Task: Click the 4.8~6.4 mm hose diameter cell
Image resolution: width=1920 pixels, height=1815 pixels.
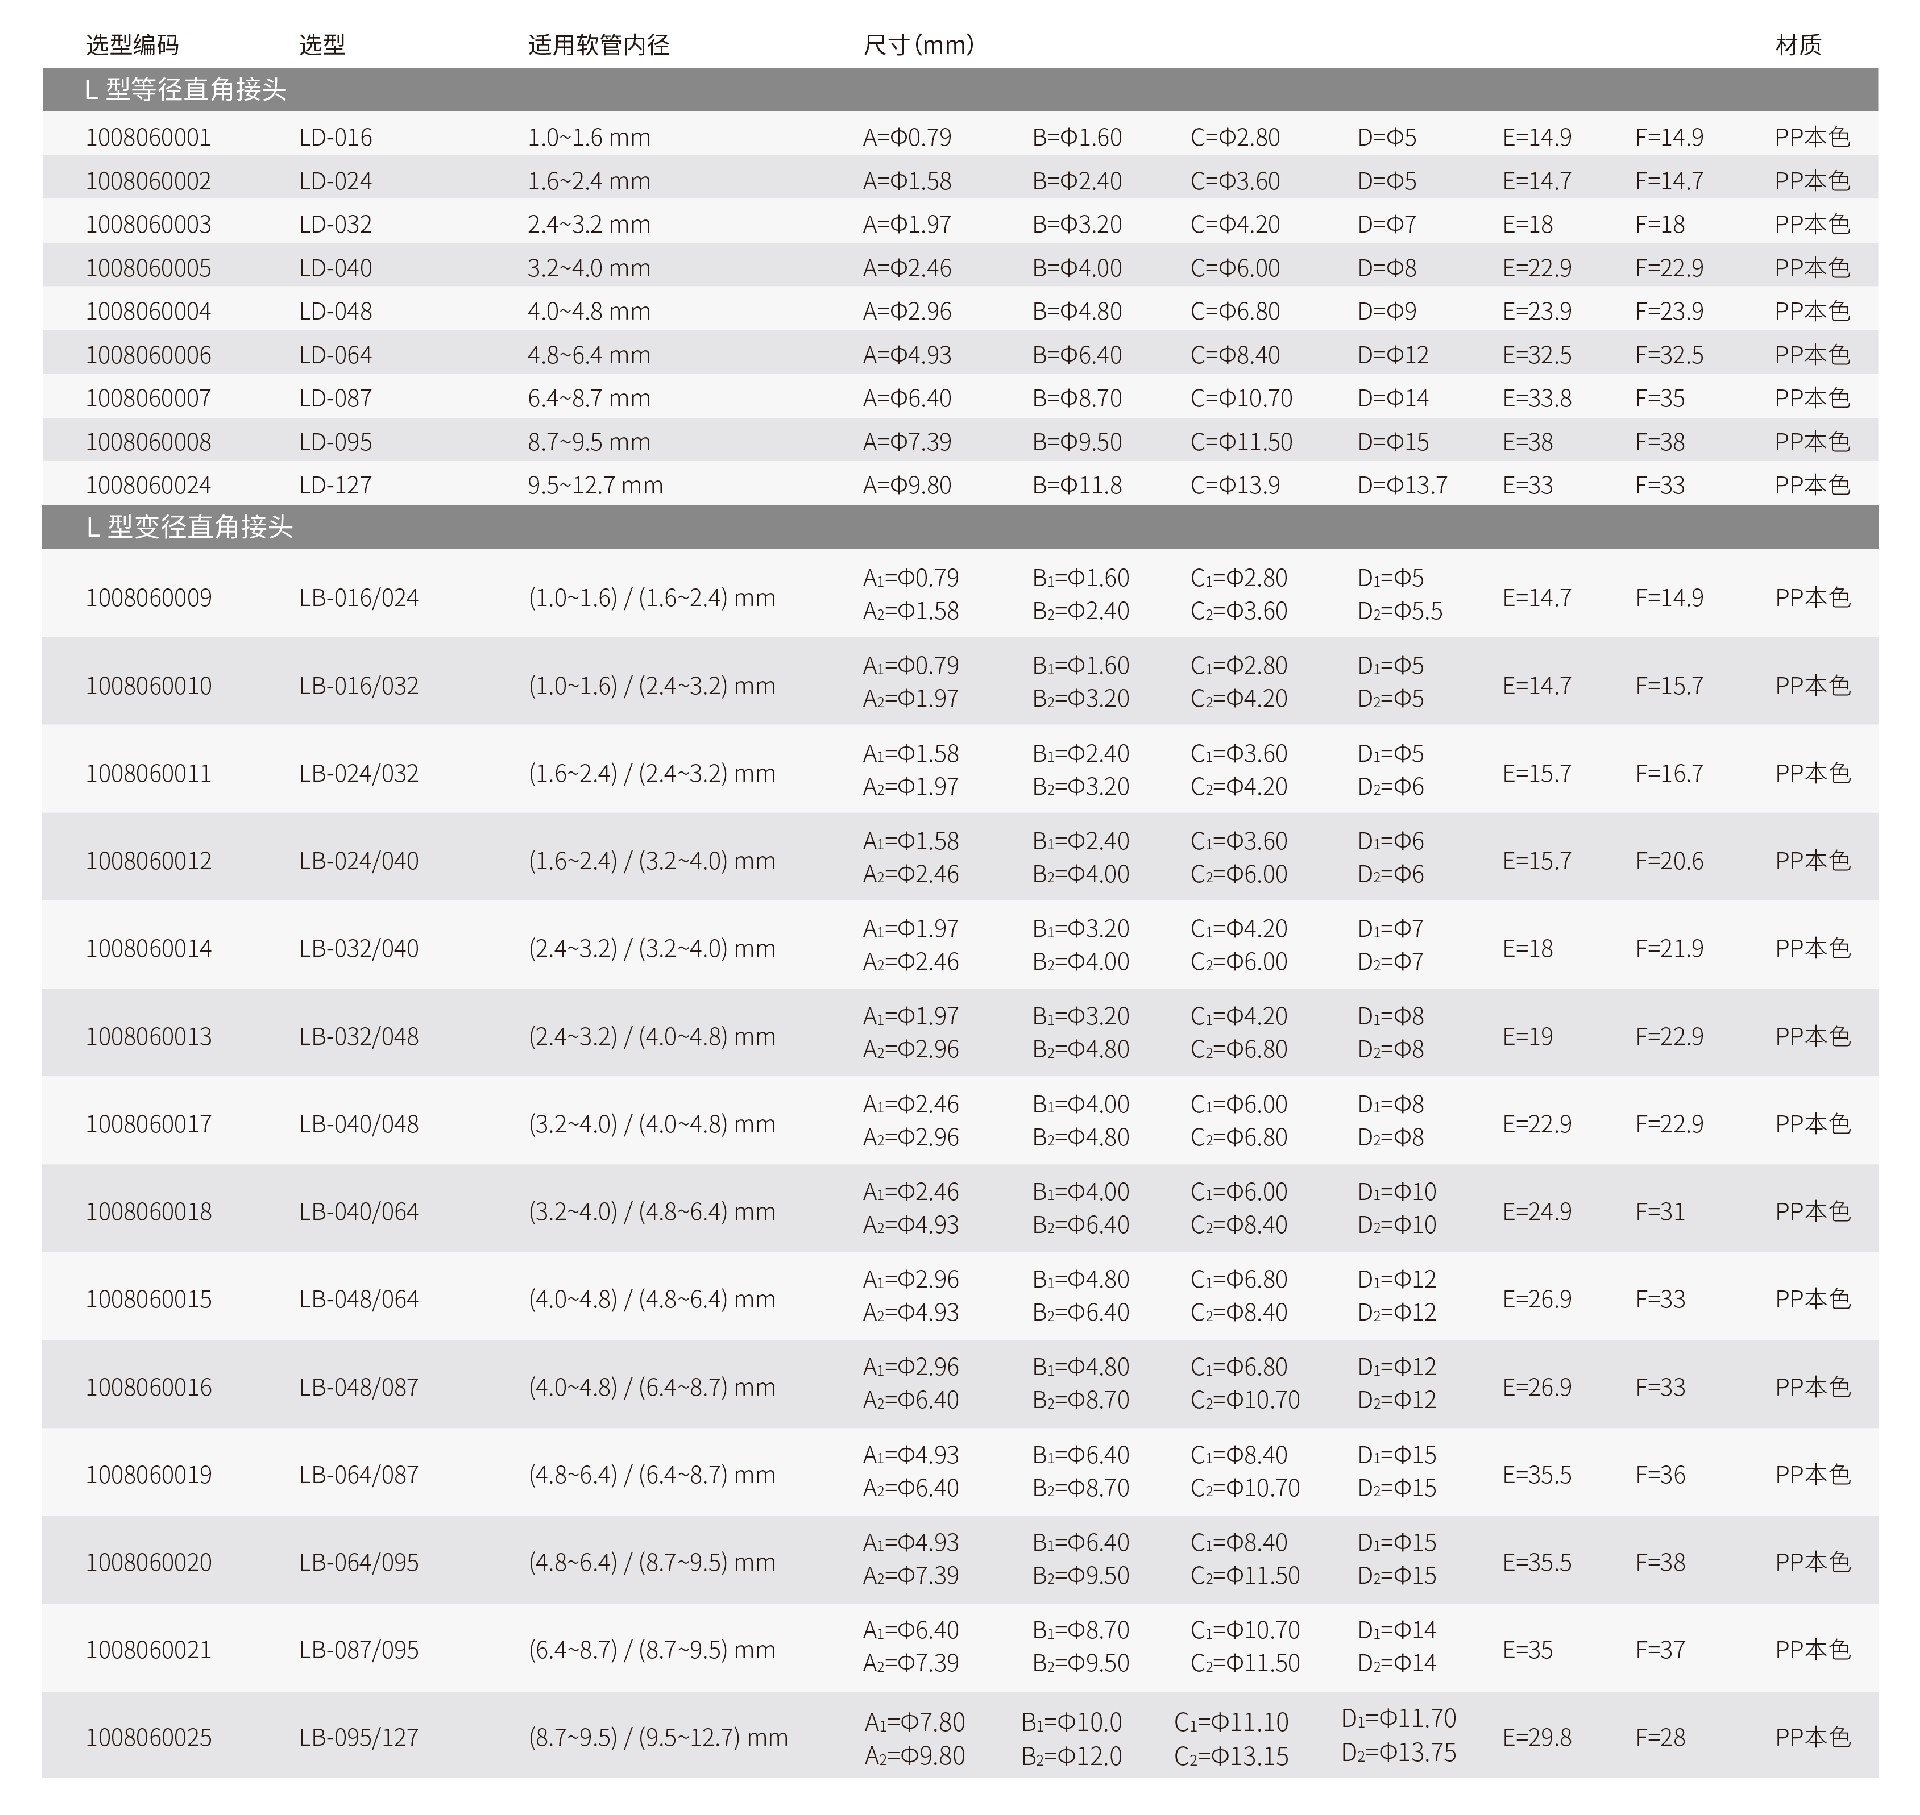Action: [588, 355]
